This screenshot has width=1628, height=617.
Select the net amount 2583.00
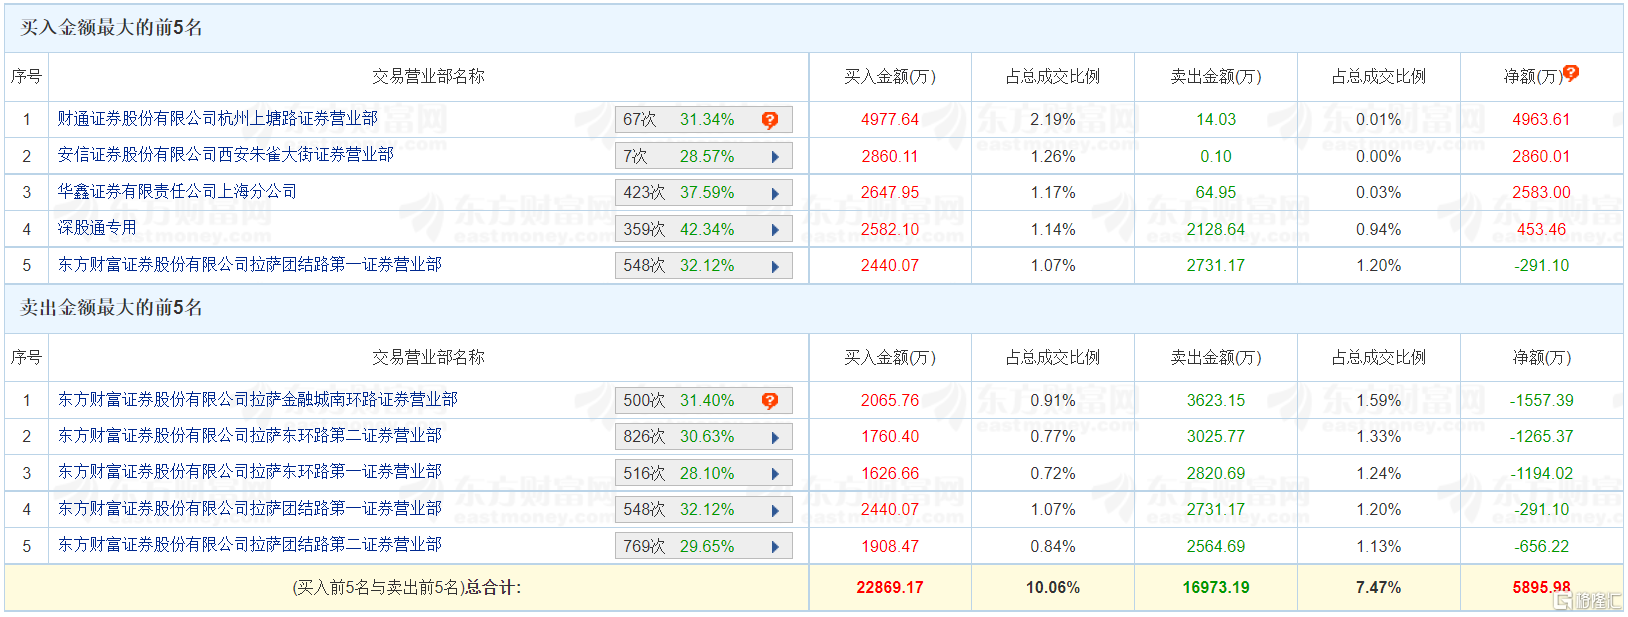tap(1541, 192)
